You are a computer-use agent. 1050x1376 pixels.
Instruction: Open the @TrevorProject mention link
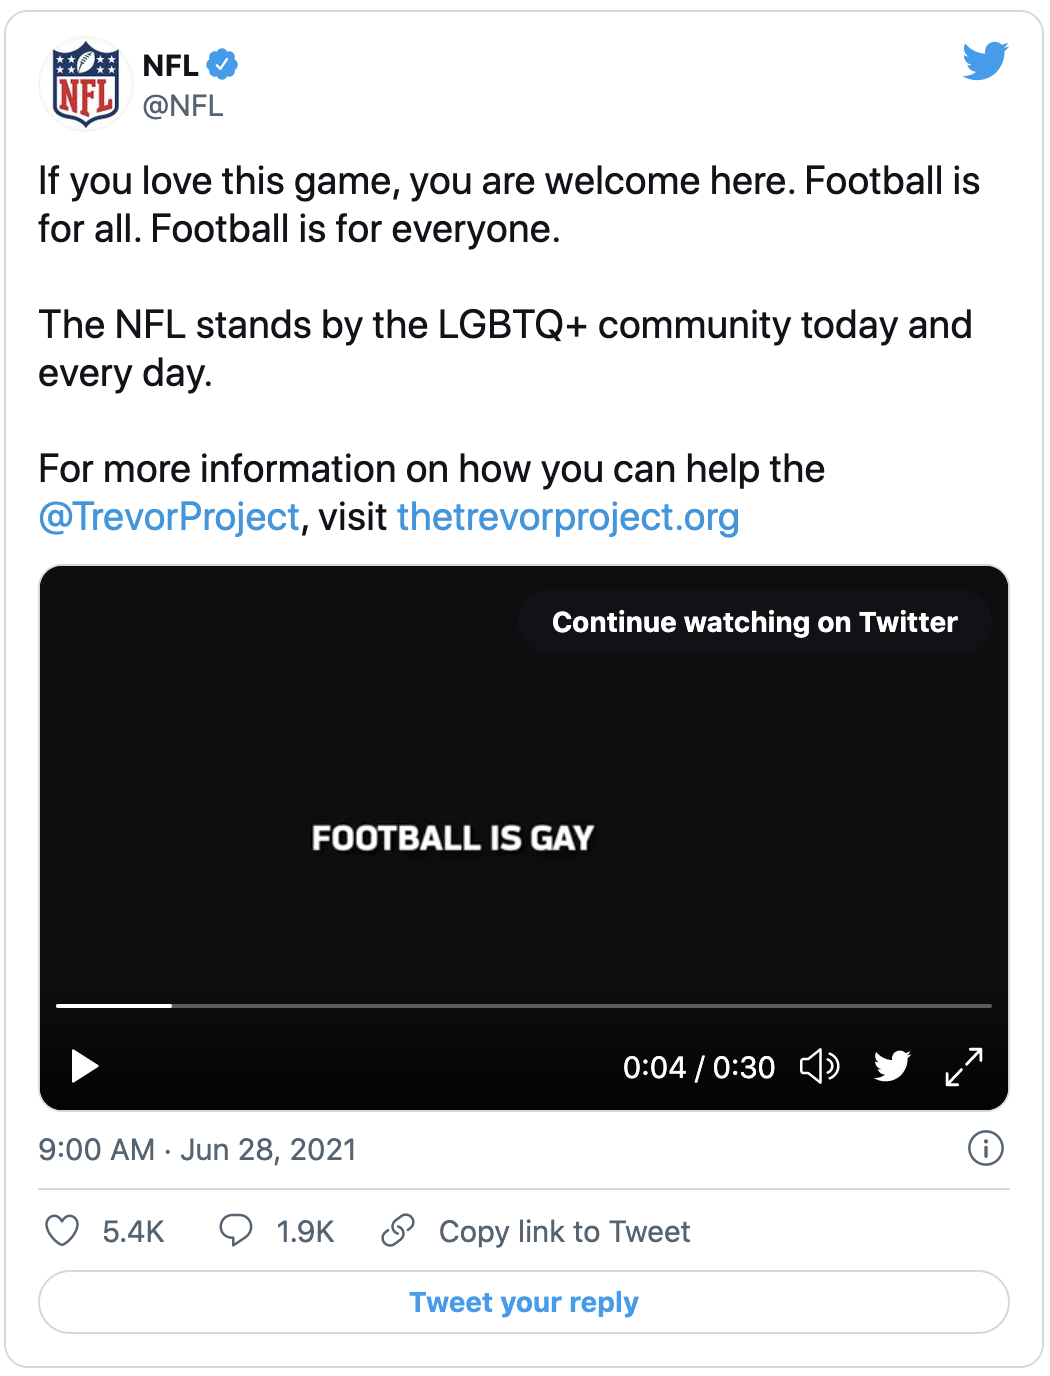pos(169,517)
